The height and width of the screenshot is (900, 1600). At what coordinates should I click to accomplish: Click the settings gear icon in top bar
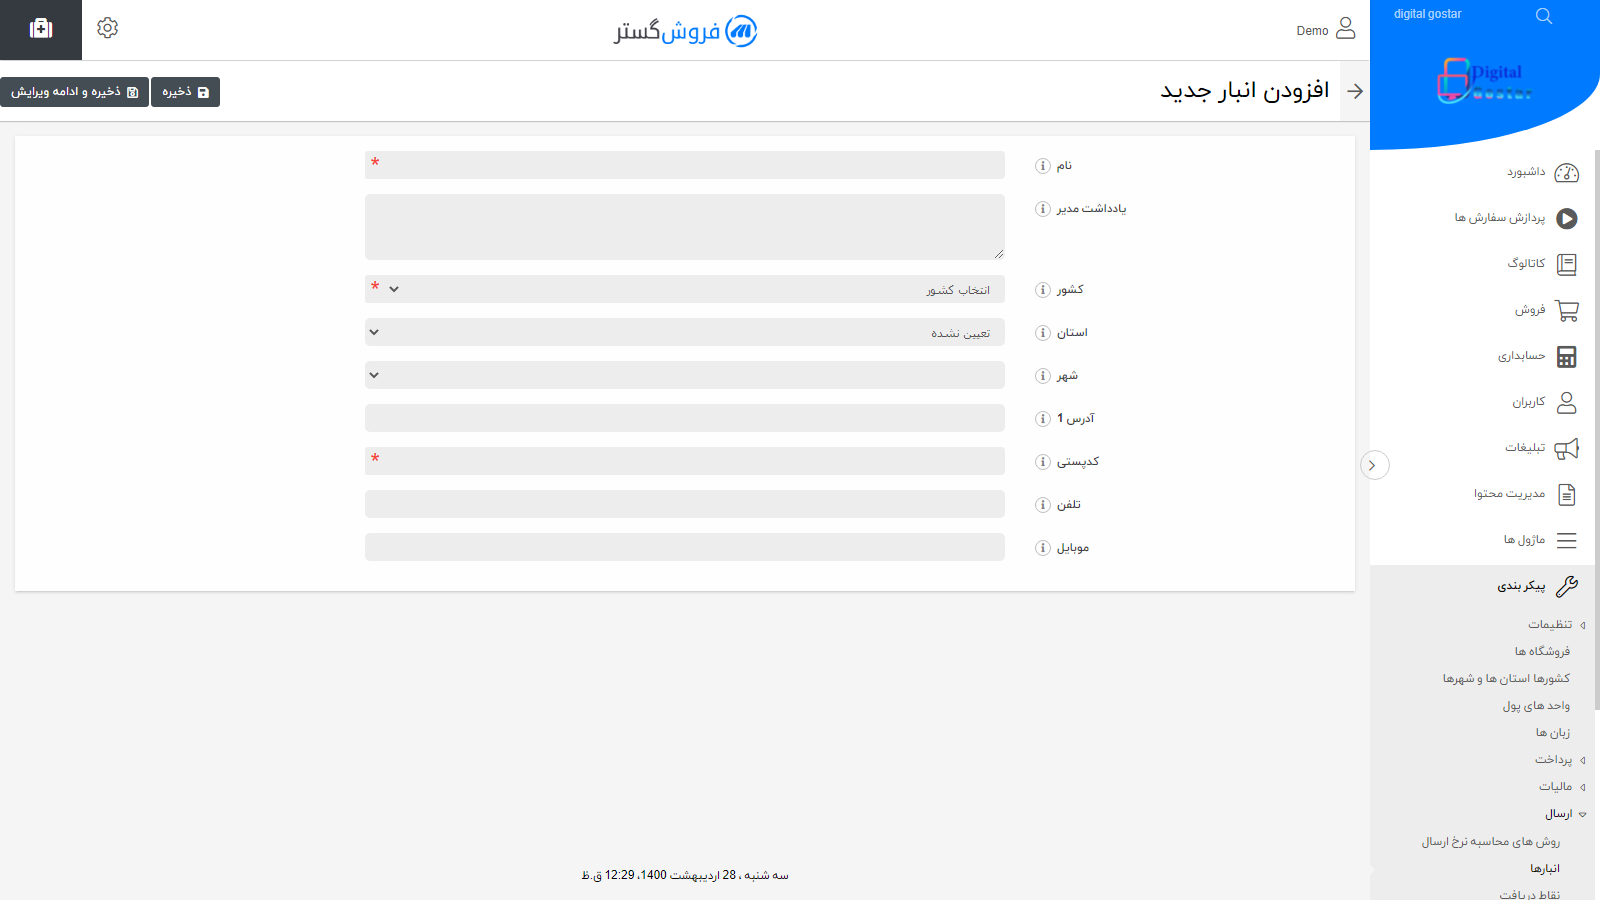[x=107, y=28]
